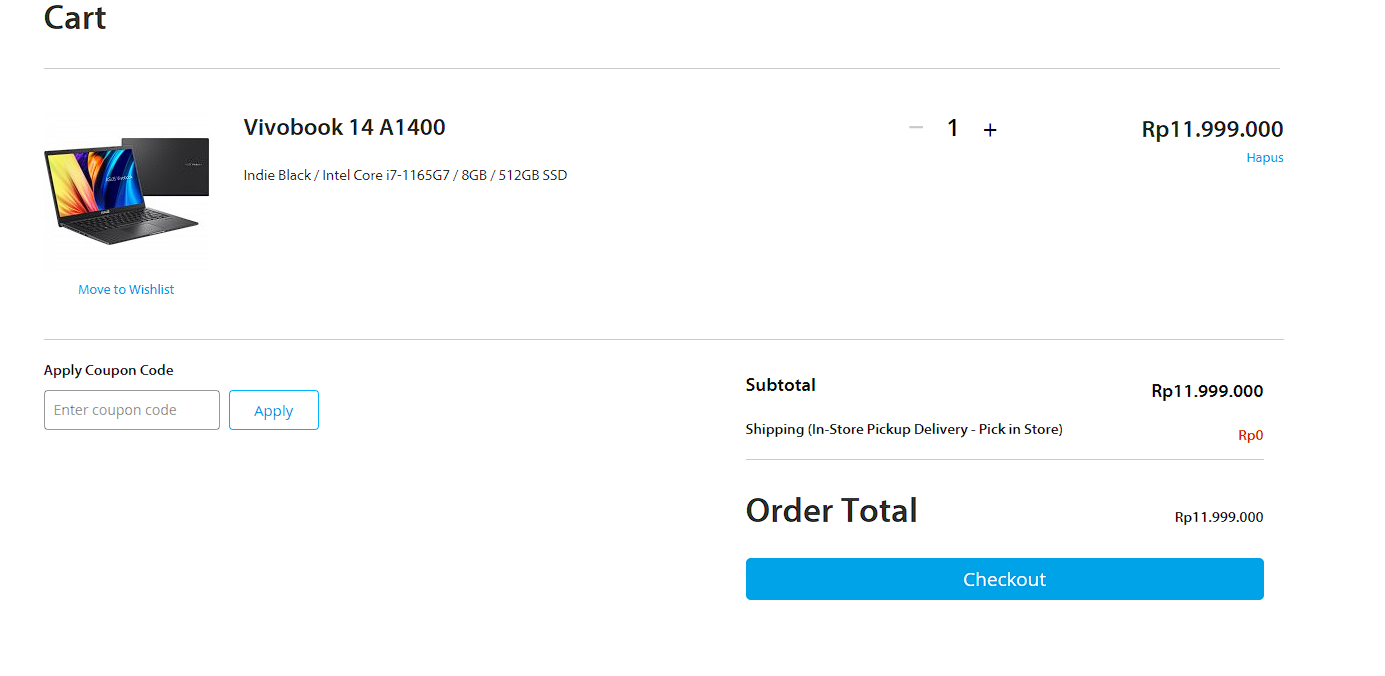Viewport: 1385px width, 676px height.
Task: Click the Subtotal label
Action: coord(780,385)
